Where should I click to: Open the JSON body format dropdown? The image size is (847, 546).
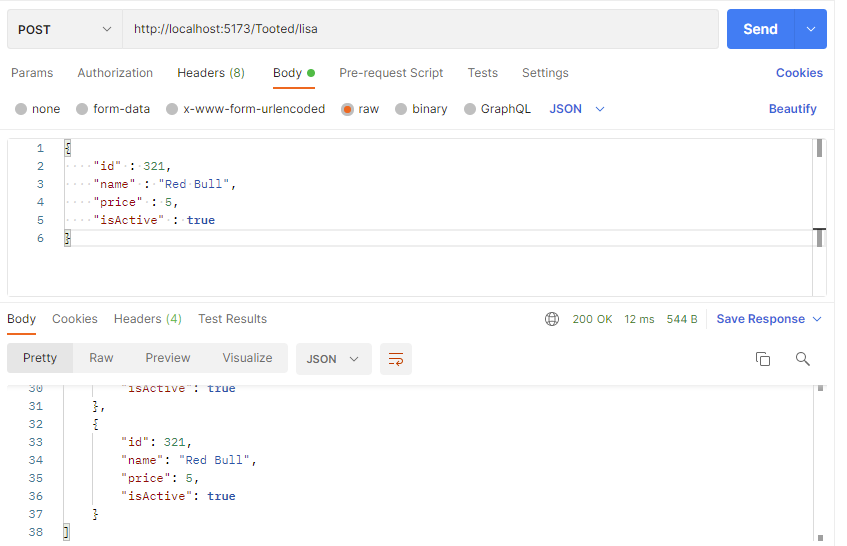coord(577,109)
